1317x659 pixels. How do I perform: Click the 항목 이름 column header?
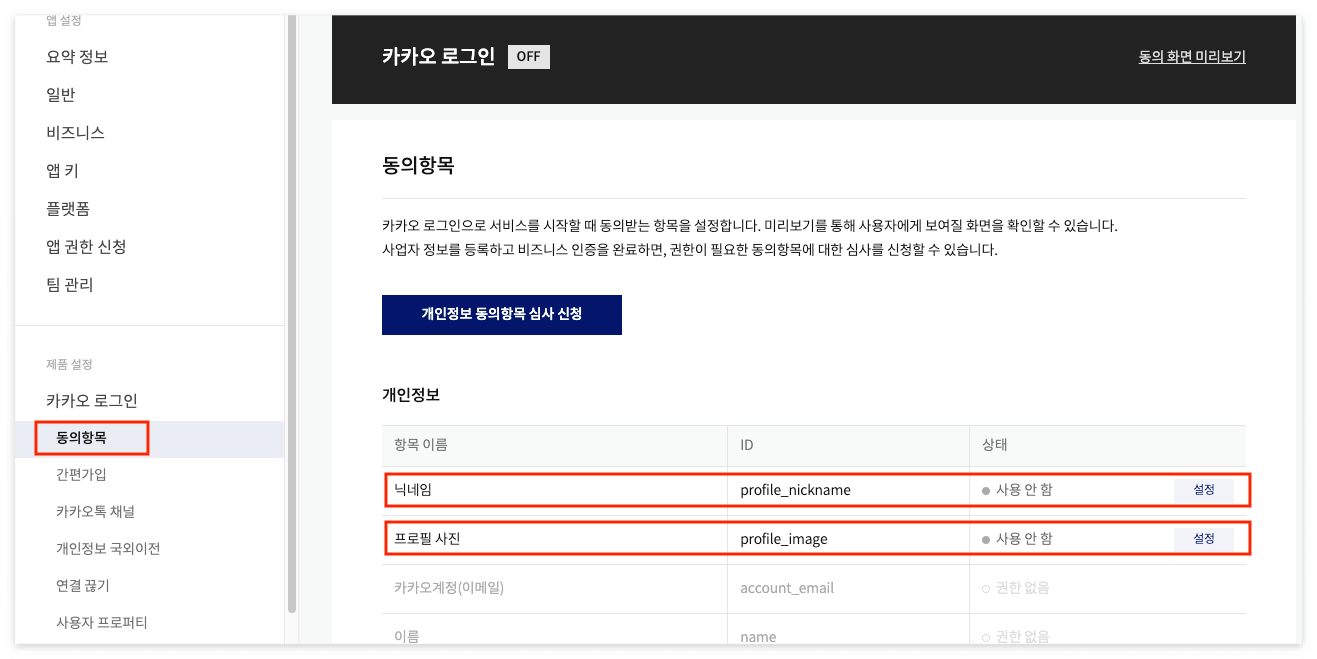(555, 445)
